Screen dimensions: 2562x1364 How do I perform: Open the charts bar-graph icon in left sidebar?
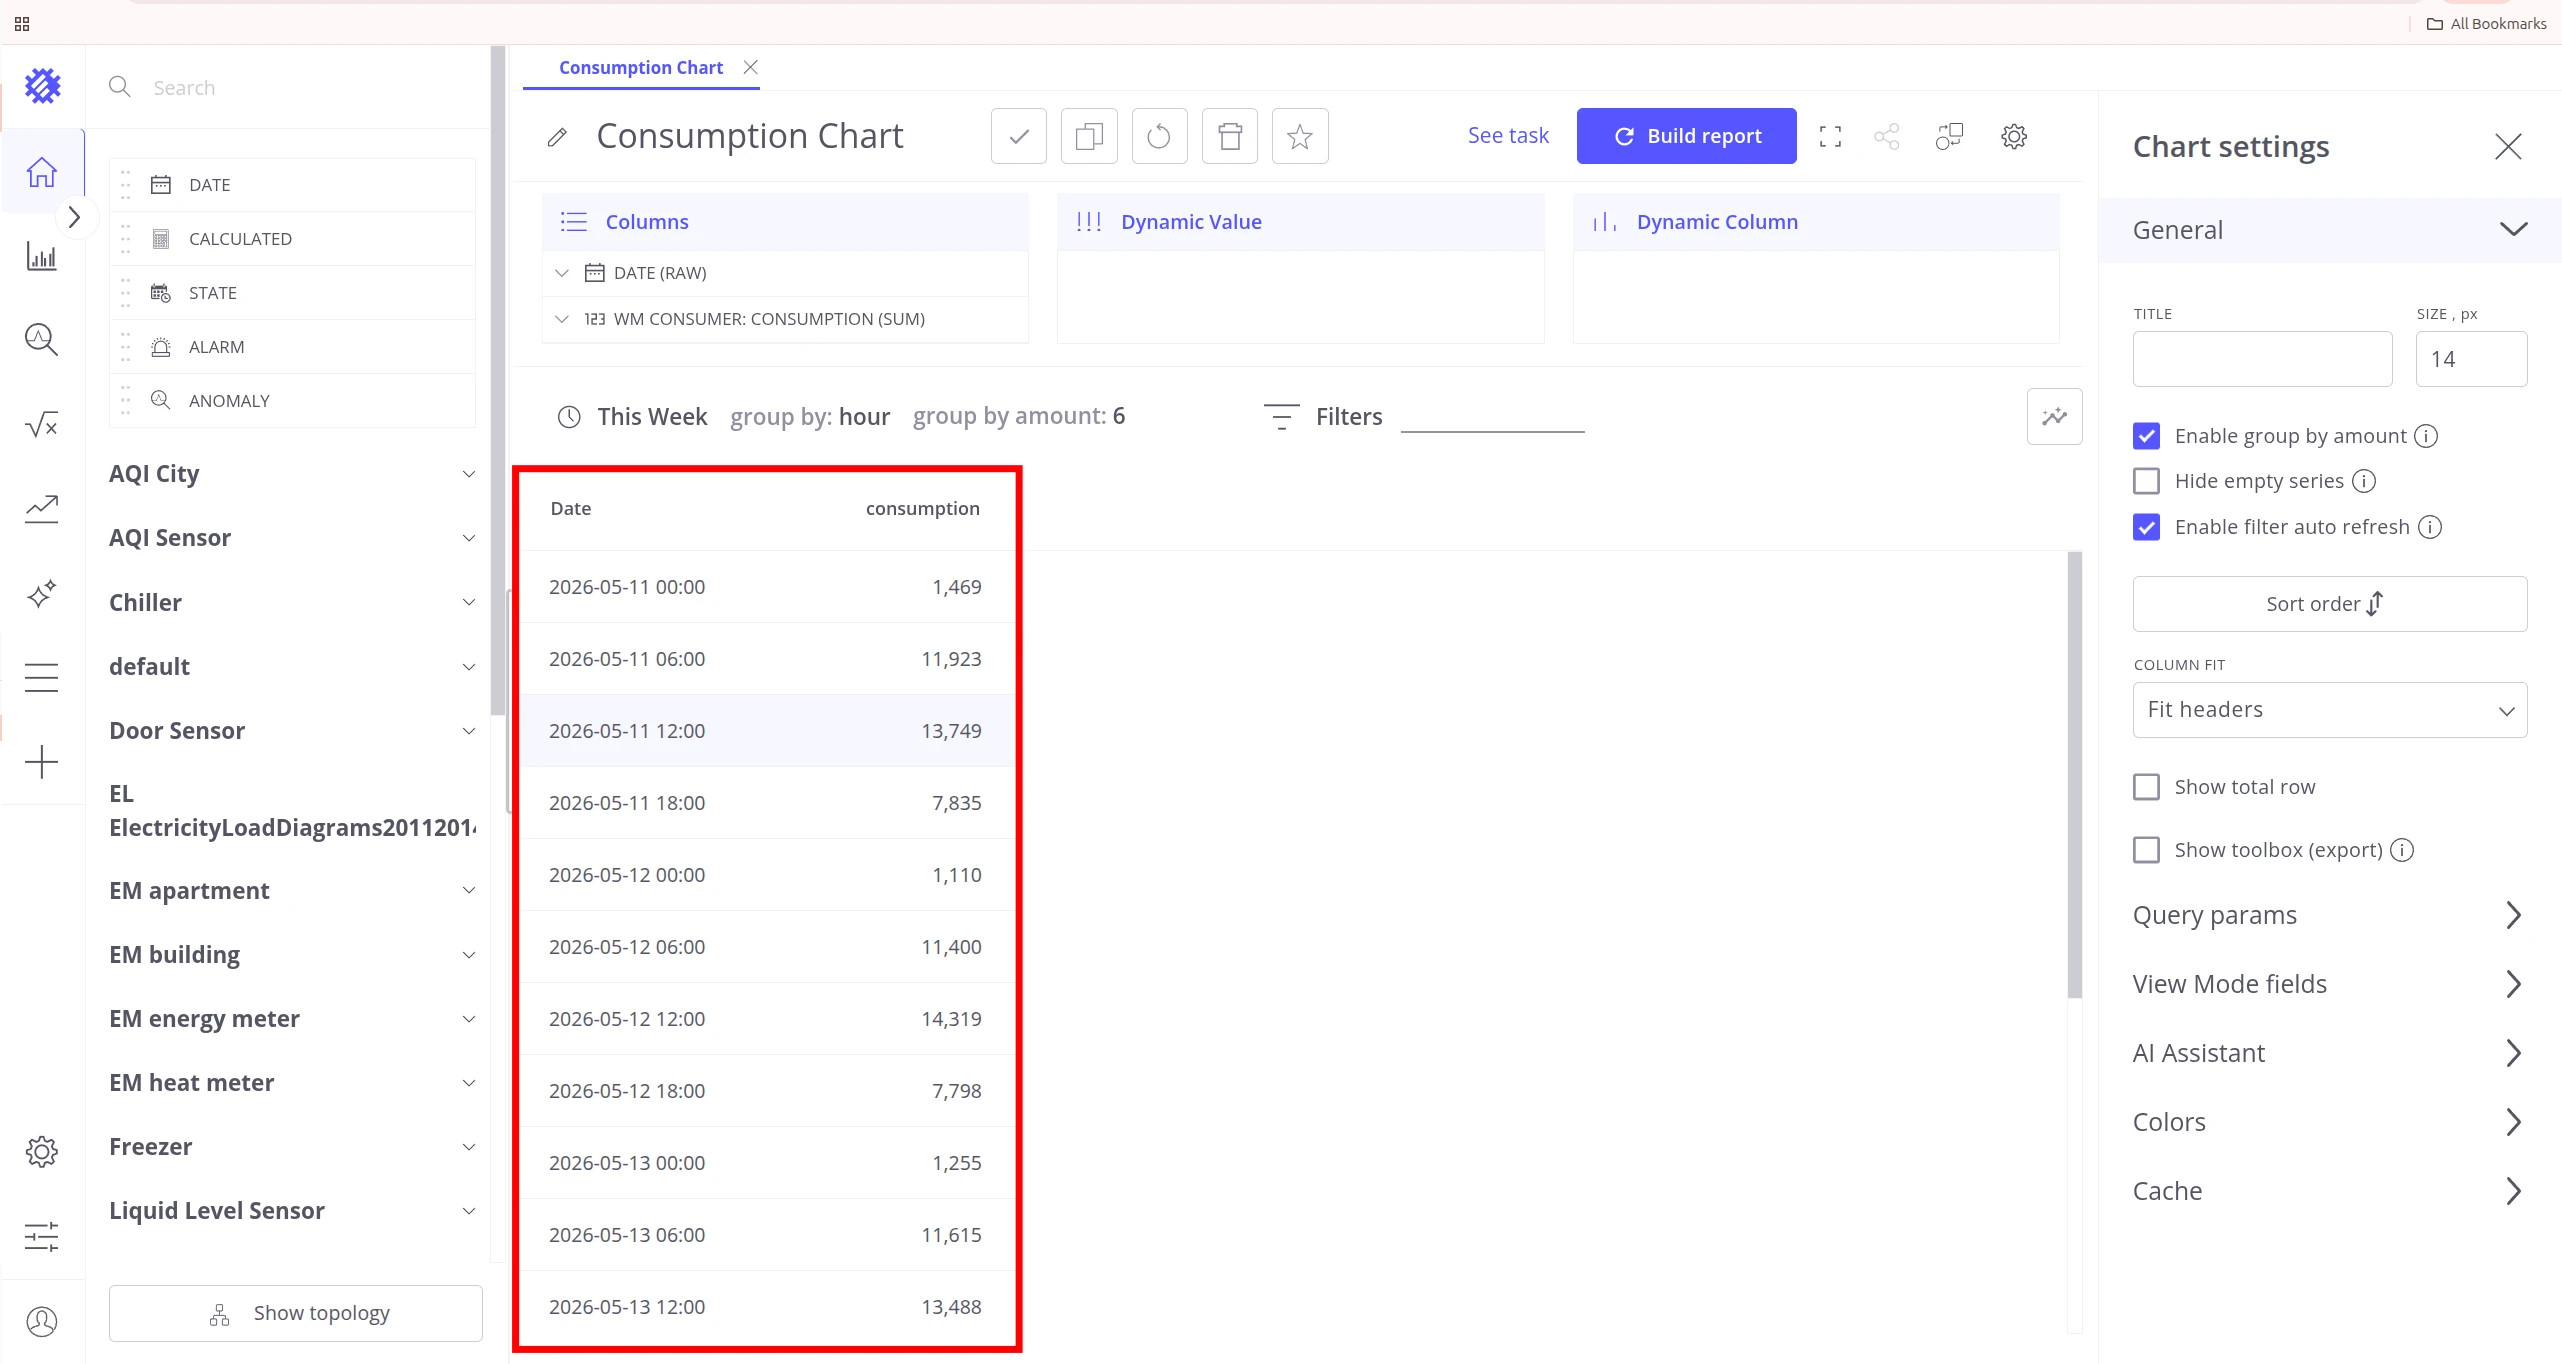pos(41,256)
